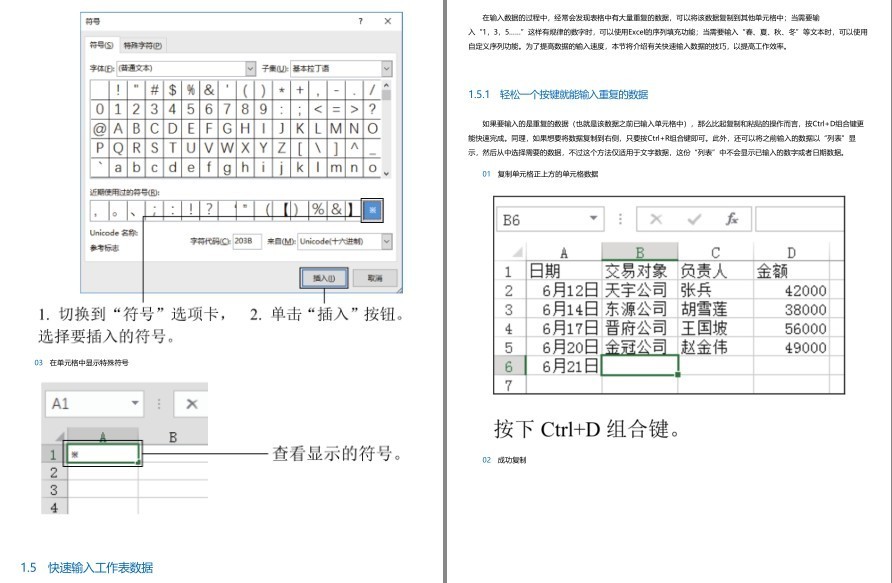Image resolution: width=892 pixels, height=583 pixels.
Task: Select column C header in the B6 worksheet
Action: click(x=716, y=253)
